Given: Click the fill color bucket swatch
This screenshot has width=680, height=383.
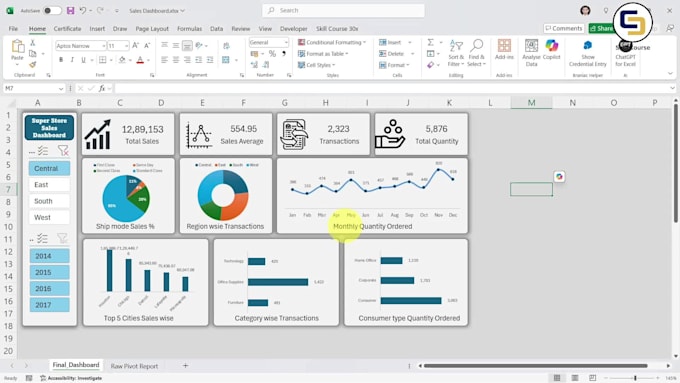Looking at the screenshot, I should tap(122, 60).
